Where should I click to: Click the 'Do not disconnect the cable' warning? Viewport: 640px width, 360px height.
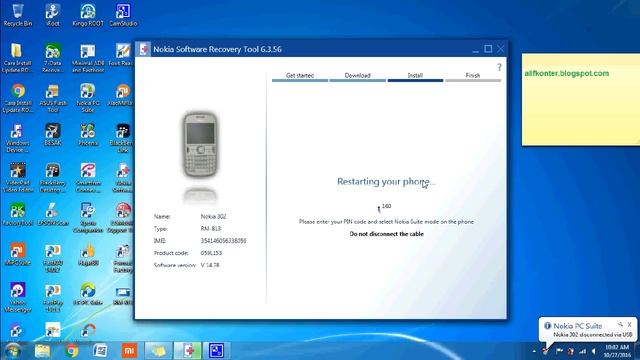pyautogui.click(x=387, y=234)
